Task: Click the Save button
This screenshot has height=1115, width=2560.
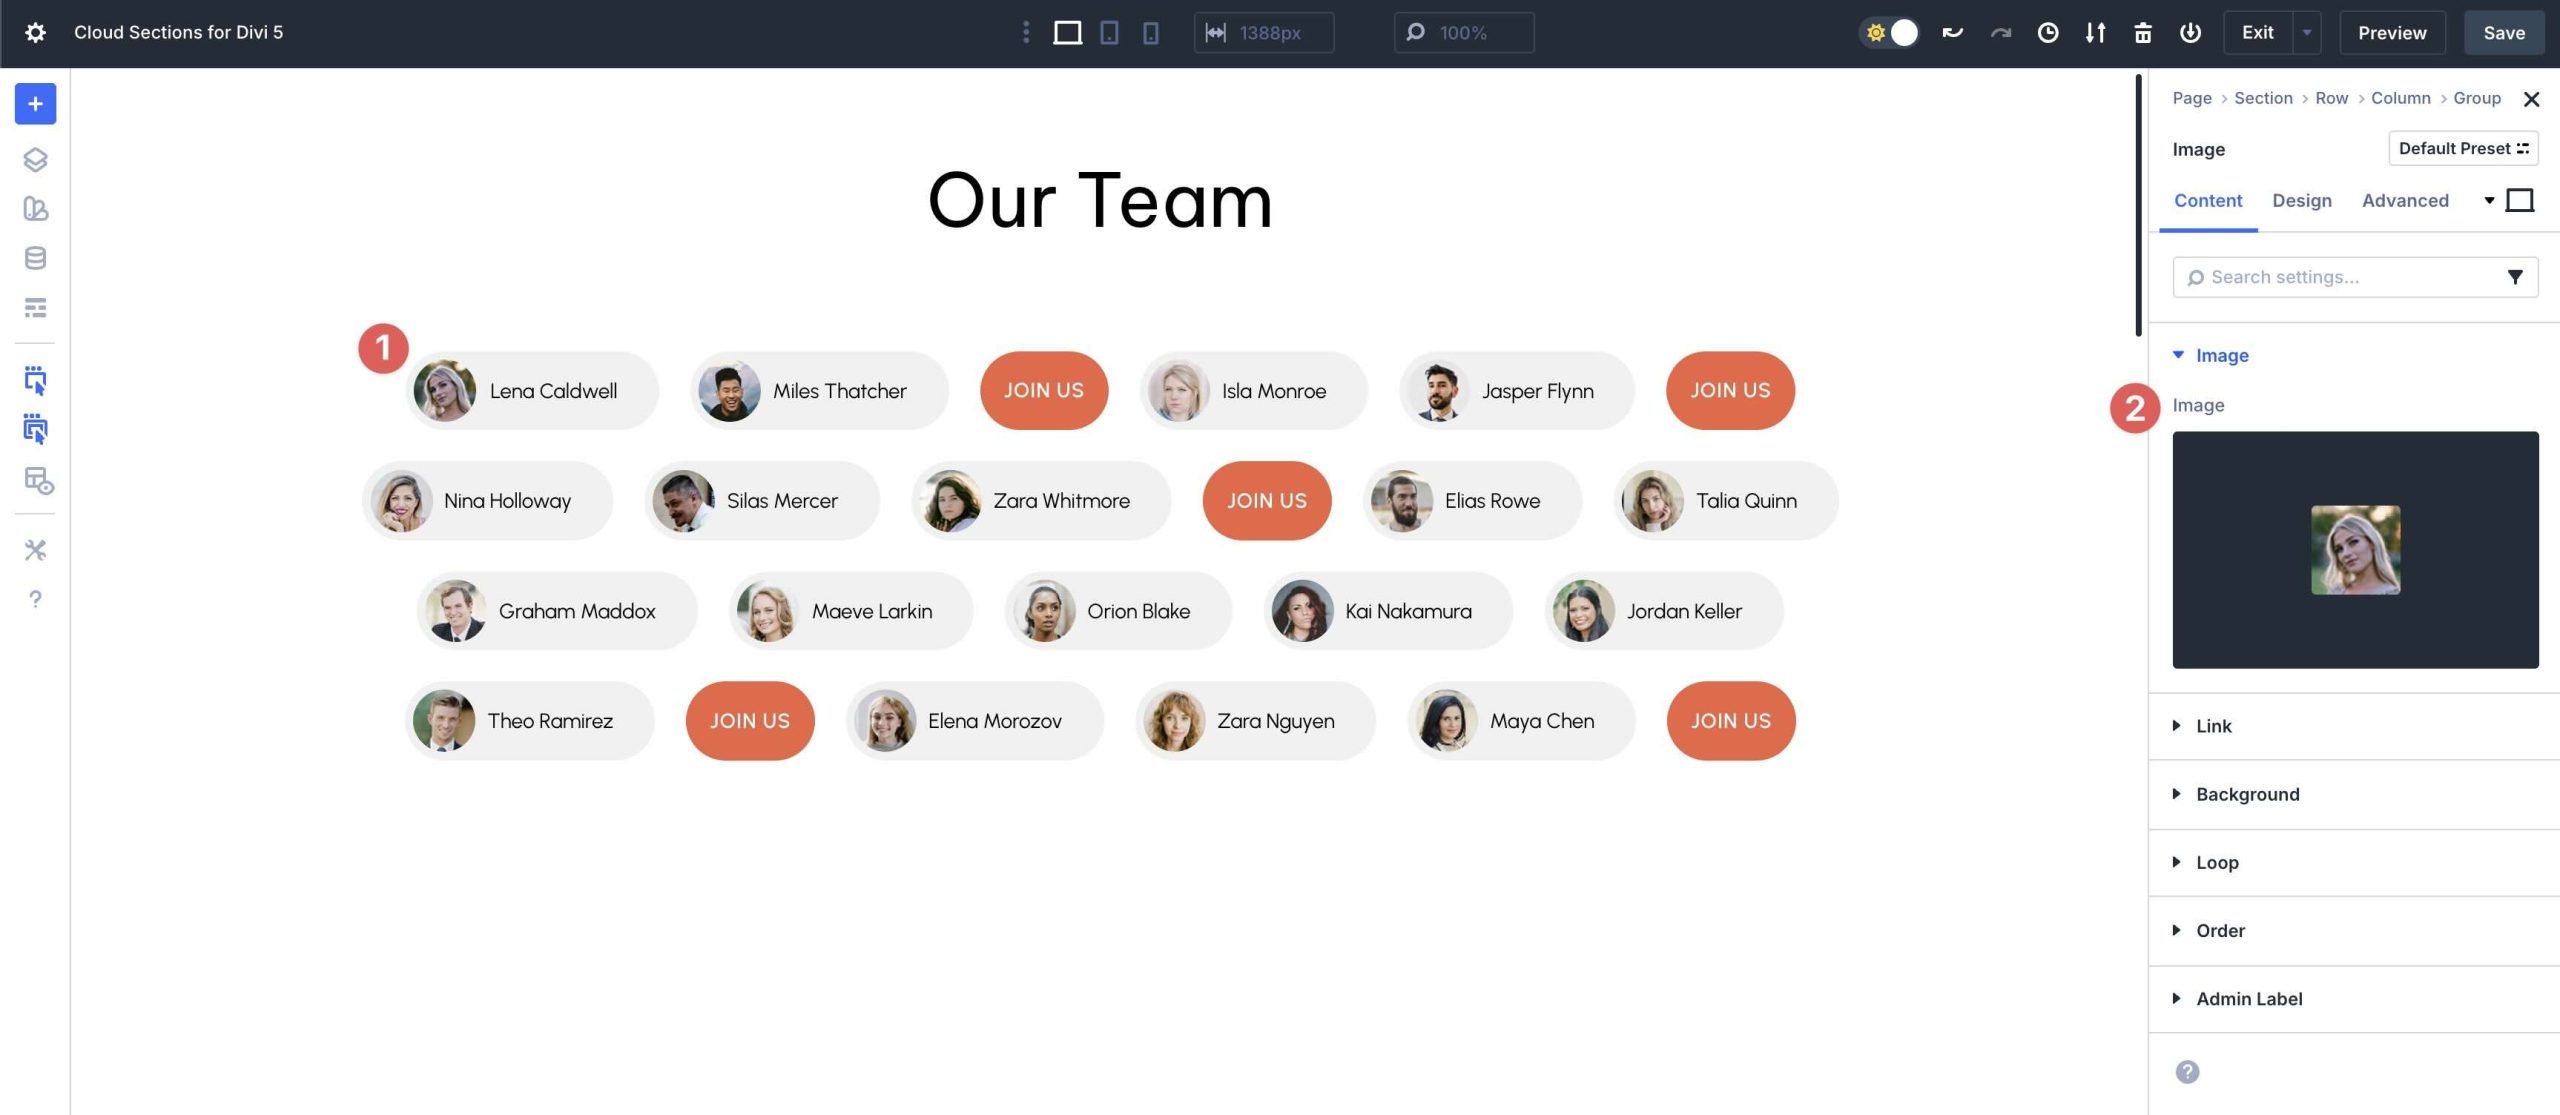Action: click(x=2504, y=32)
